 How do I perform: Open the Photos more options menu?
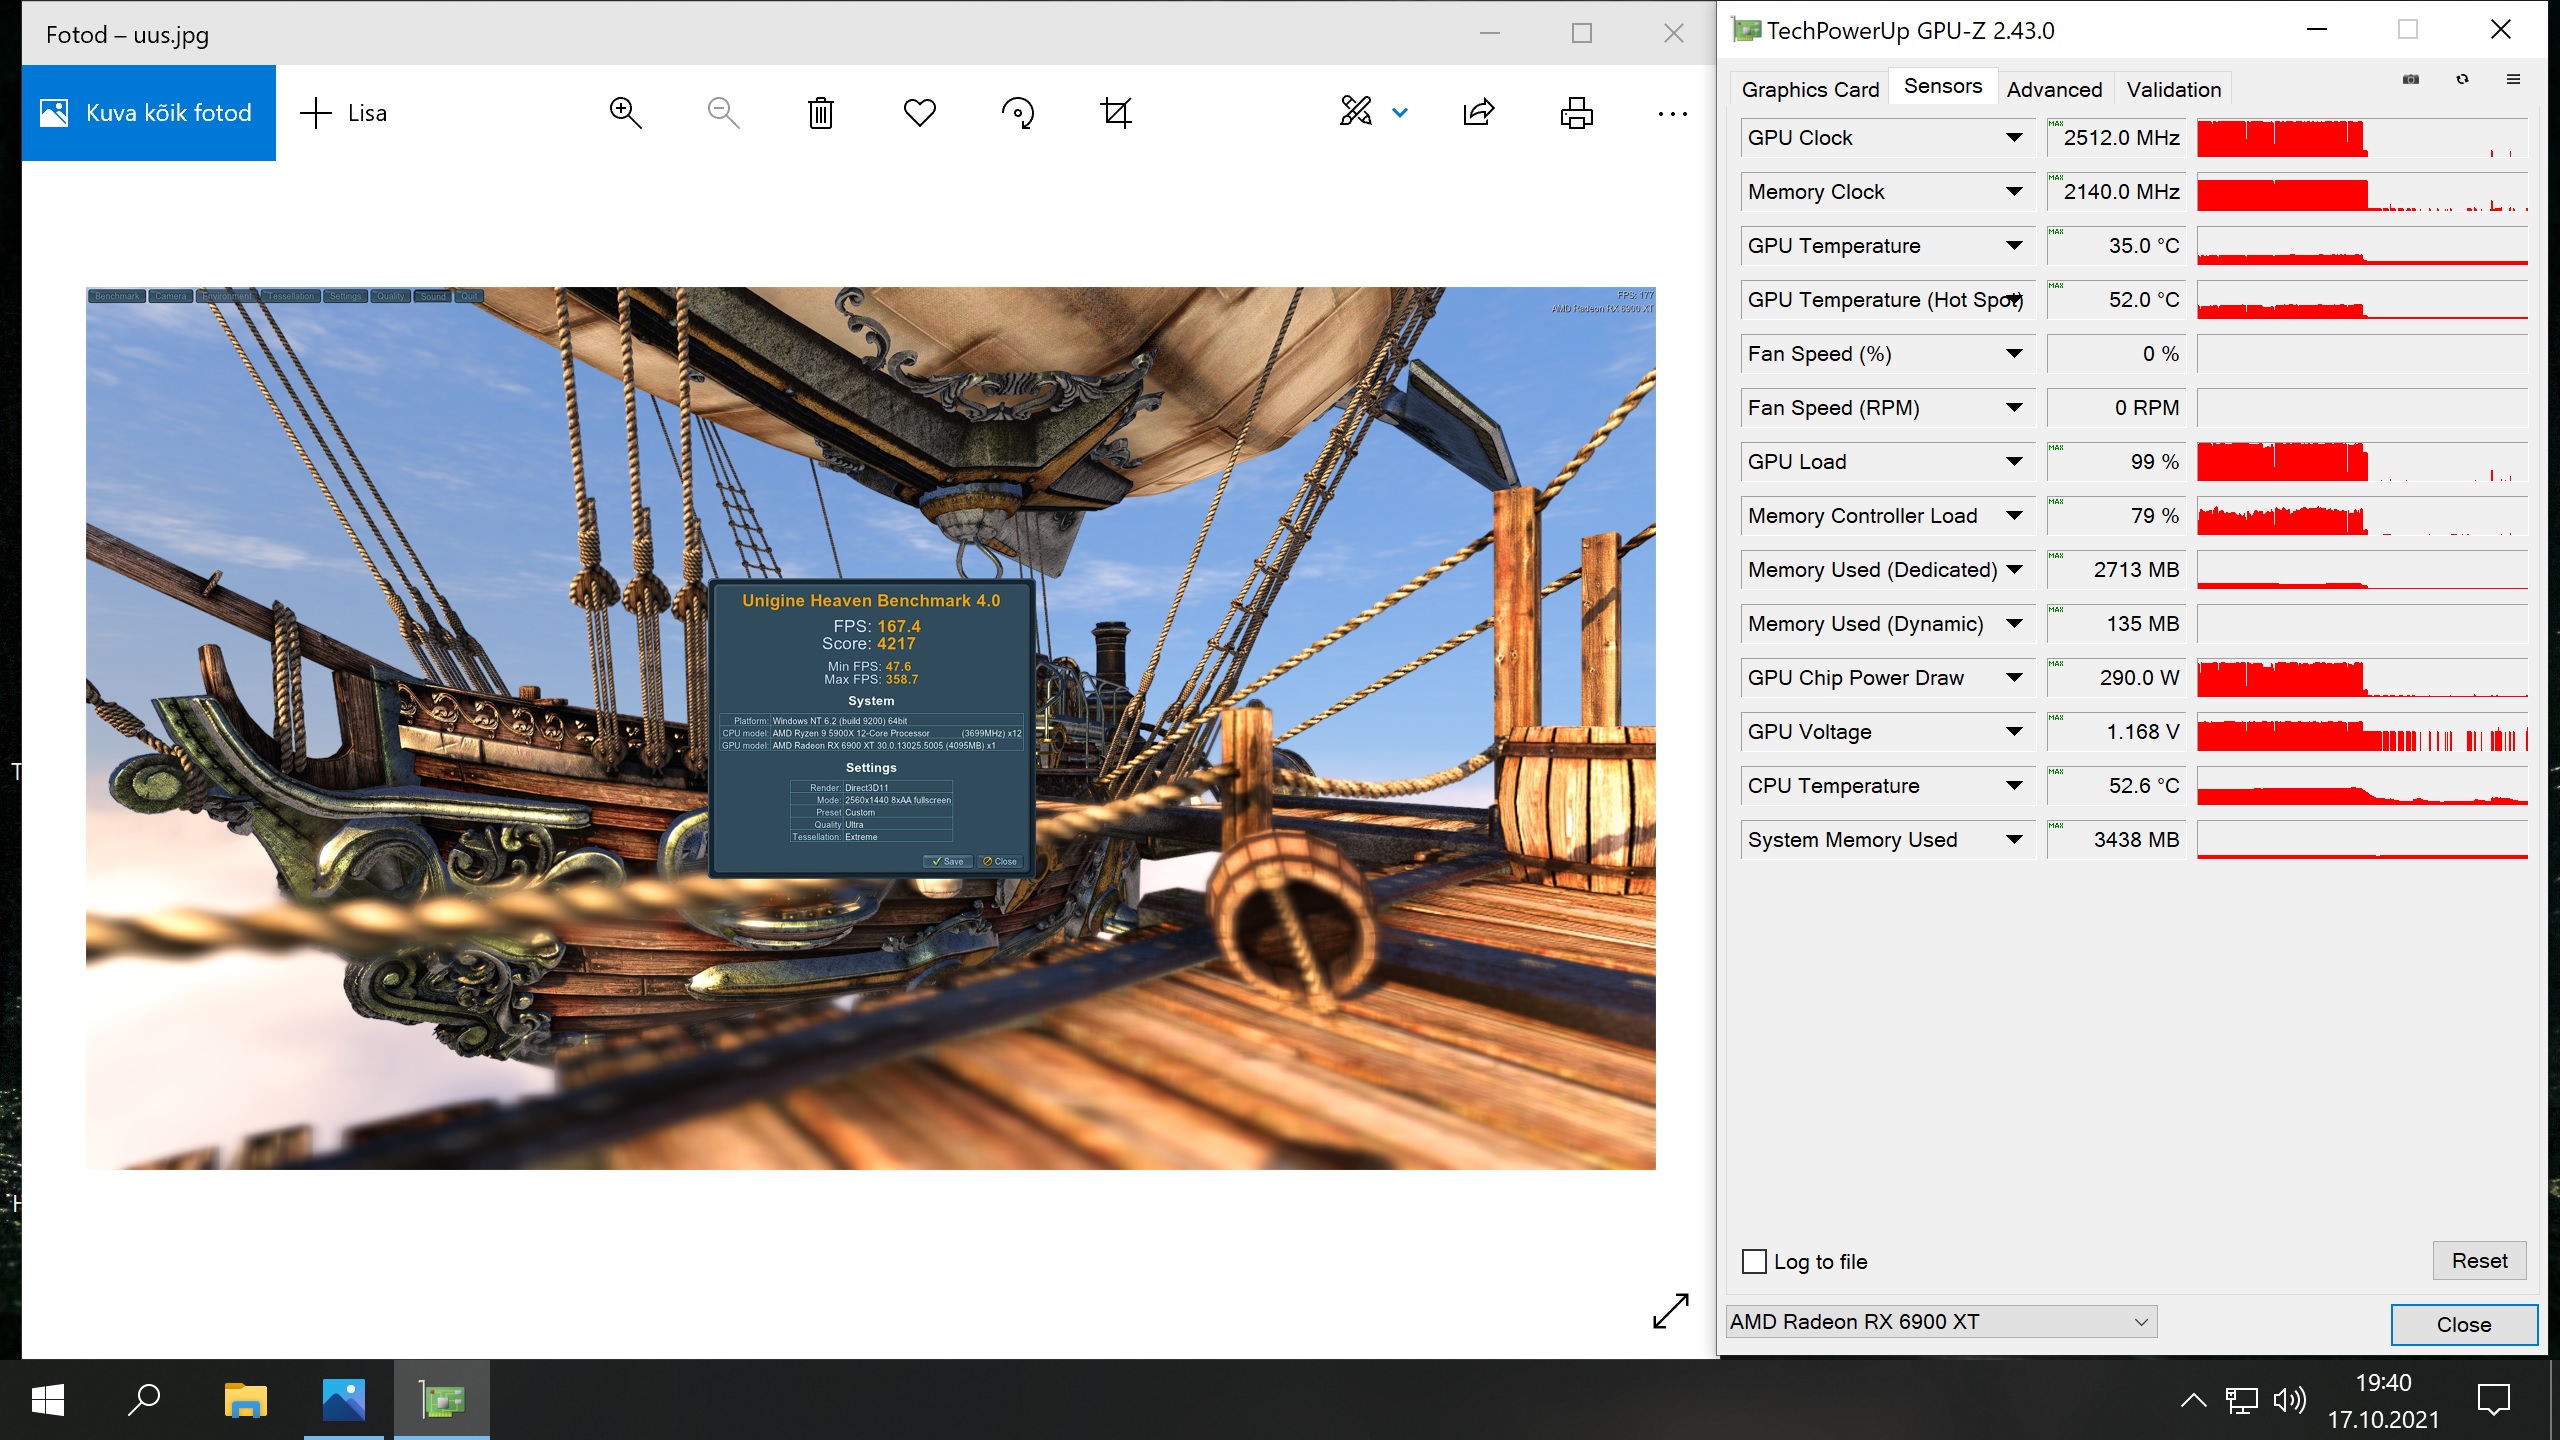point(1673,114)
